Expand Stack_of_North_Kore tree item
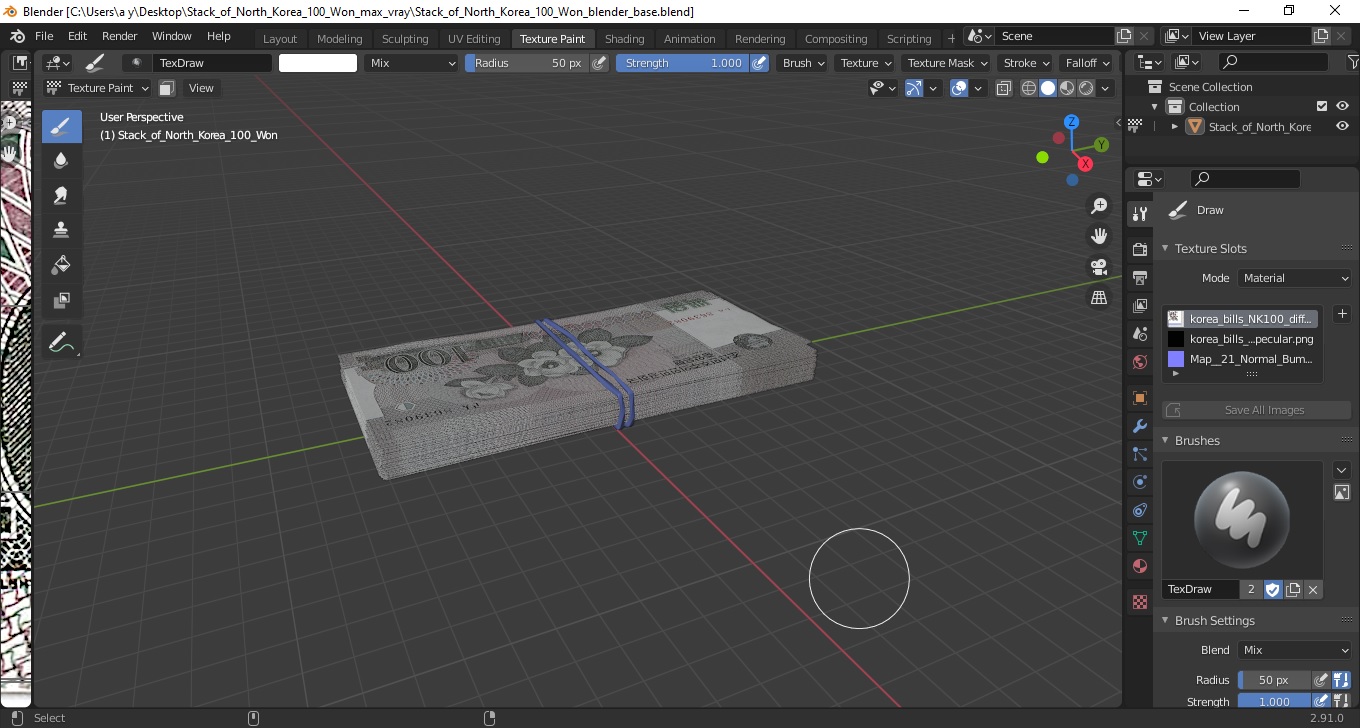1360x728 pixels. tap(1175, 127)
